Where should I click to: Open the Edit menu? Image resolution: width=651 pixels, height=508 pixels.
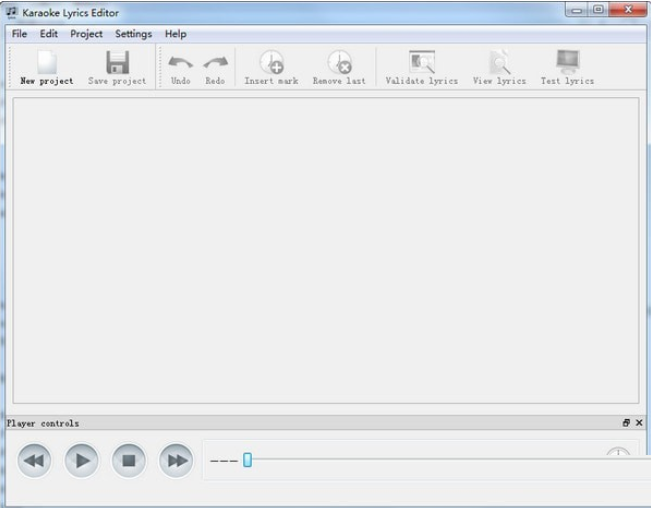click(x=49, y=34)
